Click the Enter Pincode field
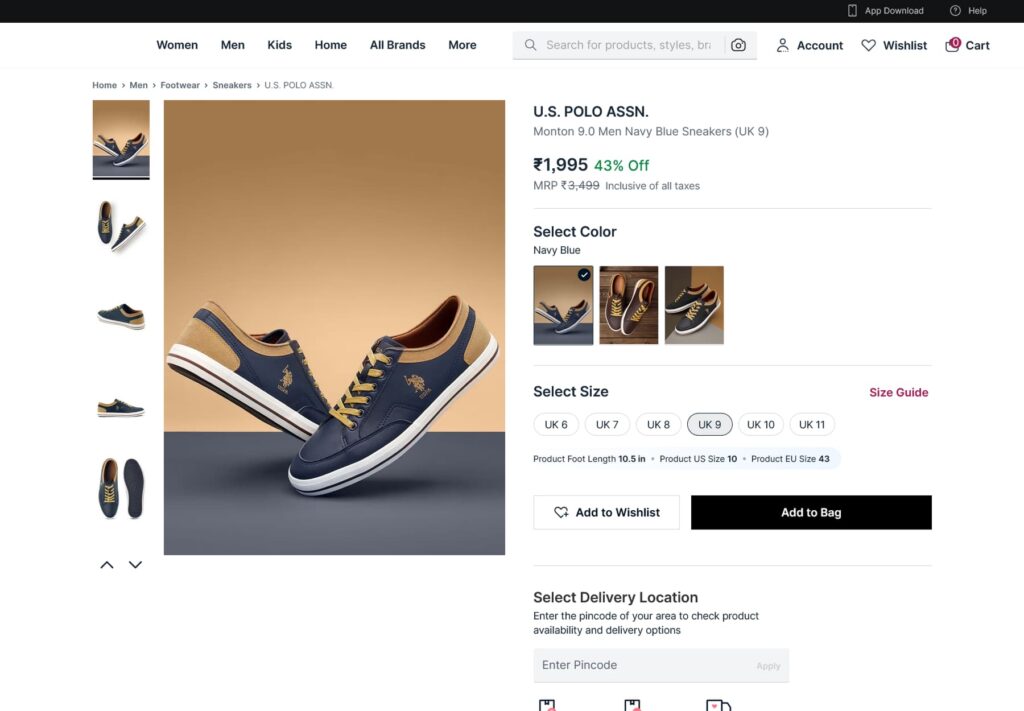This screenshot has height=711, width=1024. [x=645, y=665]
